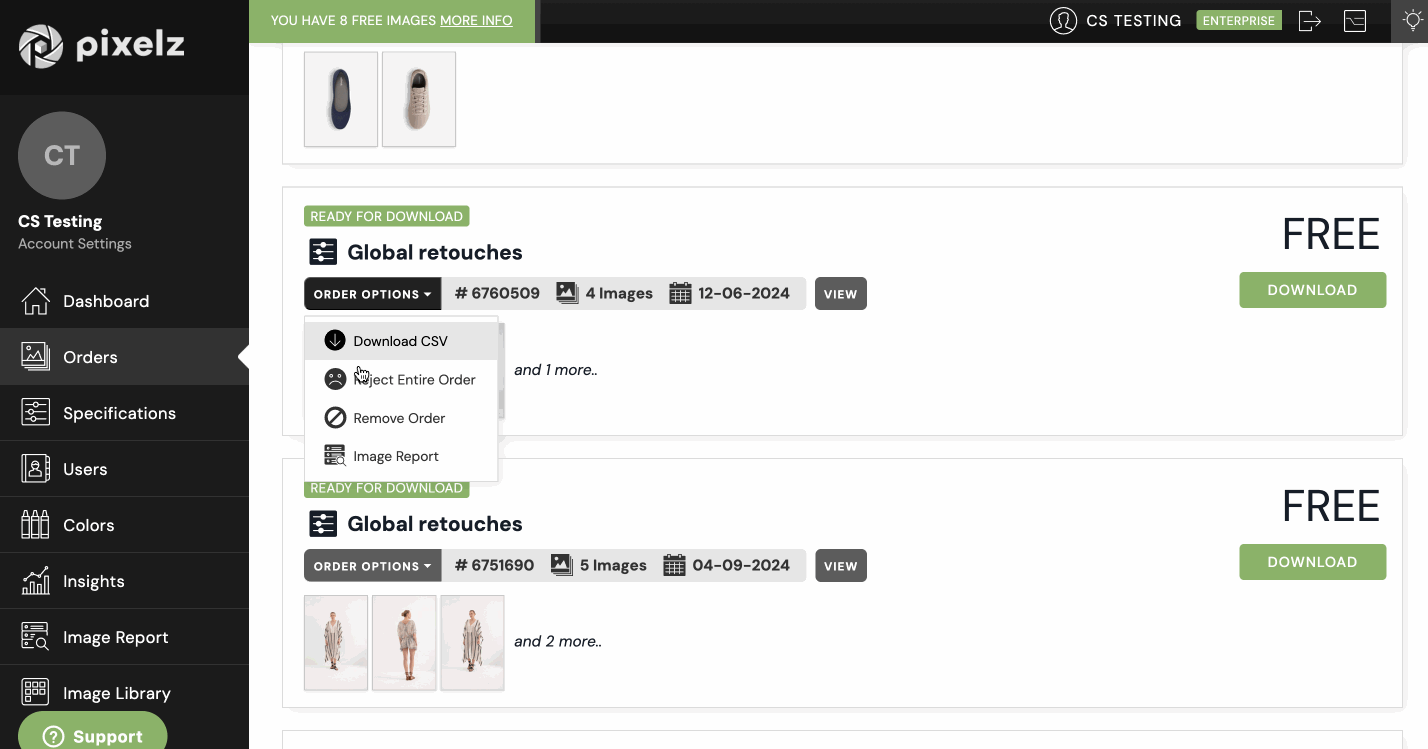Click the CS Testing user profile icon
This screenshot has height=749, width=1428.
coord(1063,21)
